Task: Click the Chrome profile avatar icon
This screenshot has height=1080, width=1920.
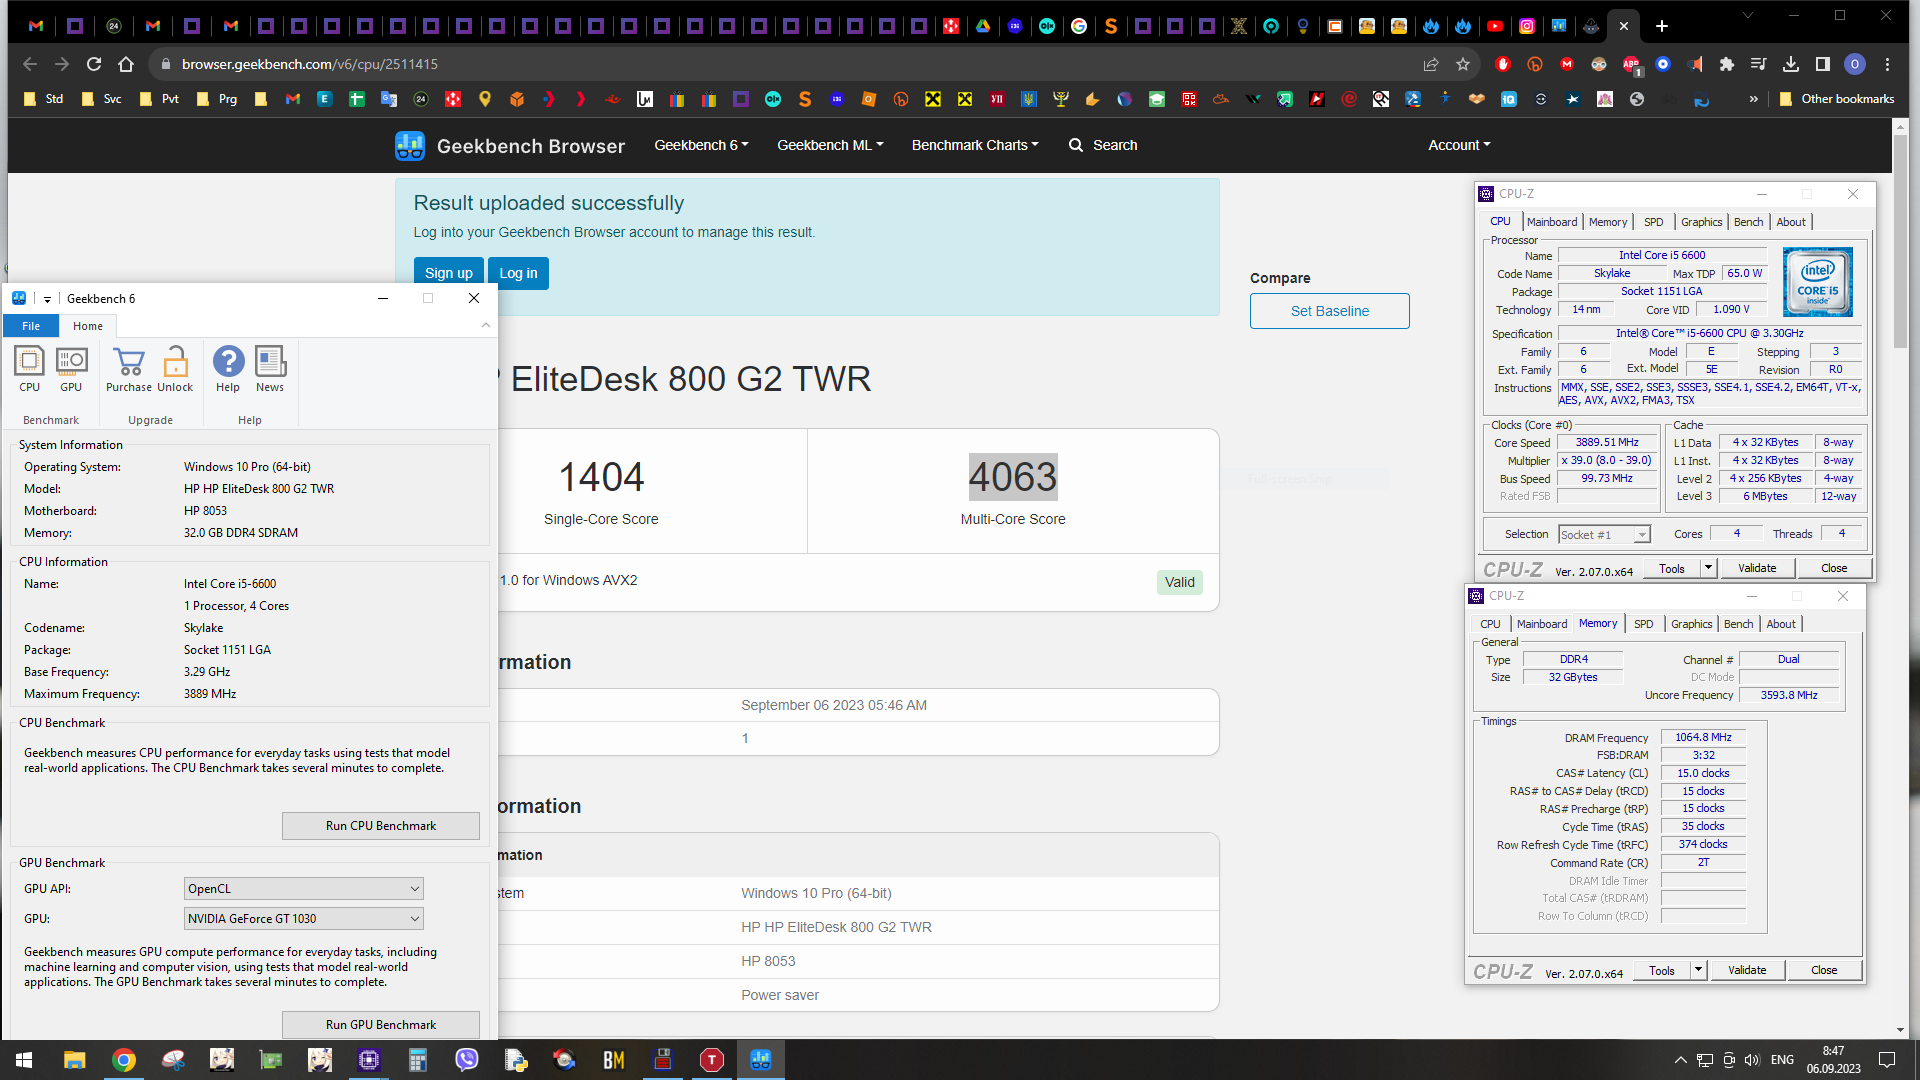Action: click(x=1855, y=64)
